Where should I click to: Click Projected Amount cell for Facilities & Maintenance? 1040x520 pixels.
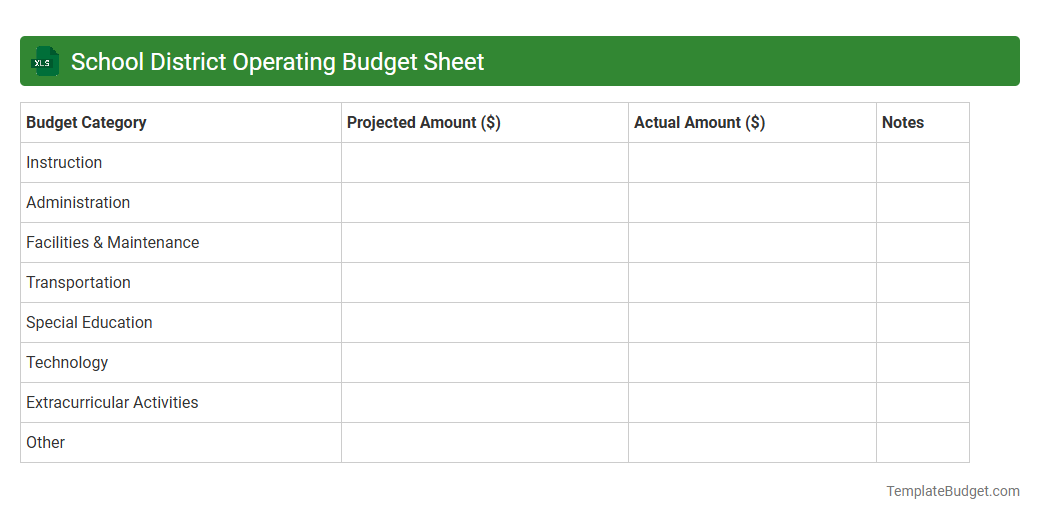pyautogui.click(x=485, y=243)
